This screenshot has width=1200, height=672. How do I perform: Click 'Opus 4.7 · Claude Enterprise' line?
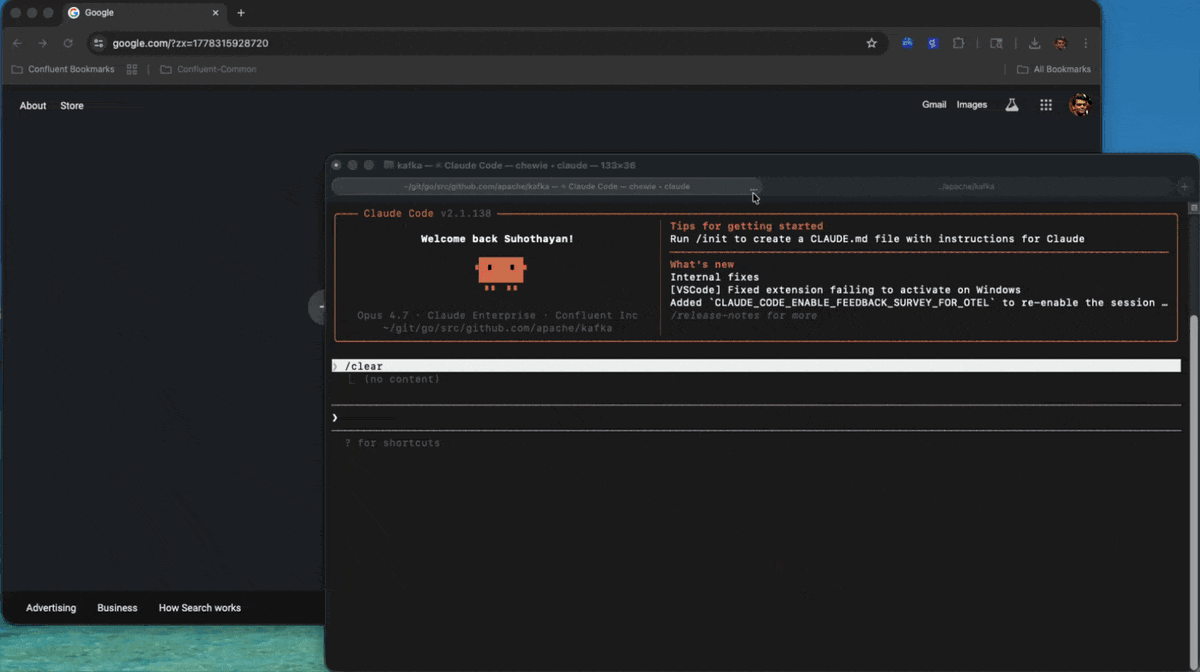[x=497, y=315]
